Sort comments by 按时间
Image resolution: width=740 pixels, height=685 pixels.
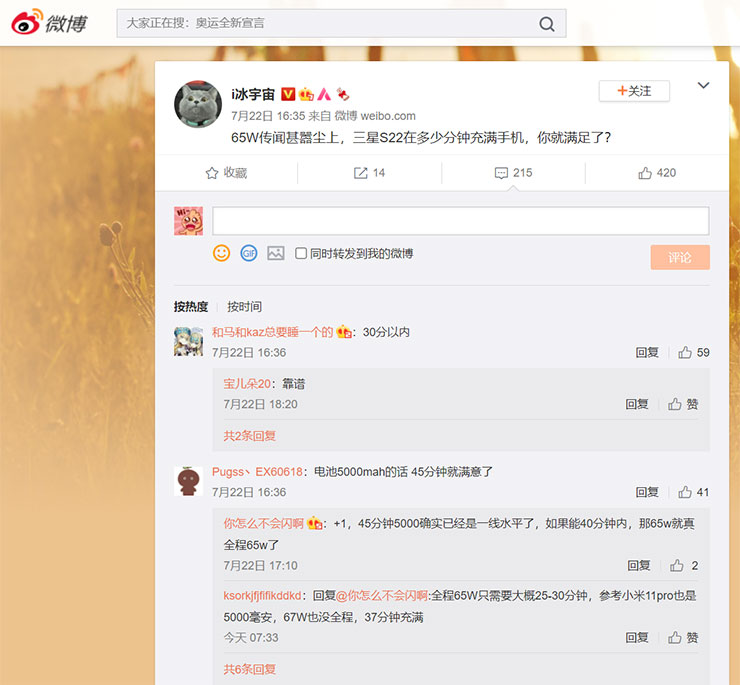[244, 307]
